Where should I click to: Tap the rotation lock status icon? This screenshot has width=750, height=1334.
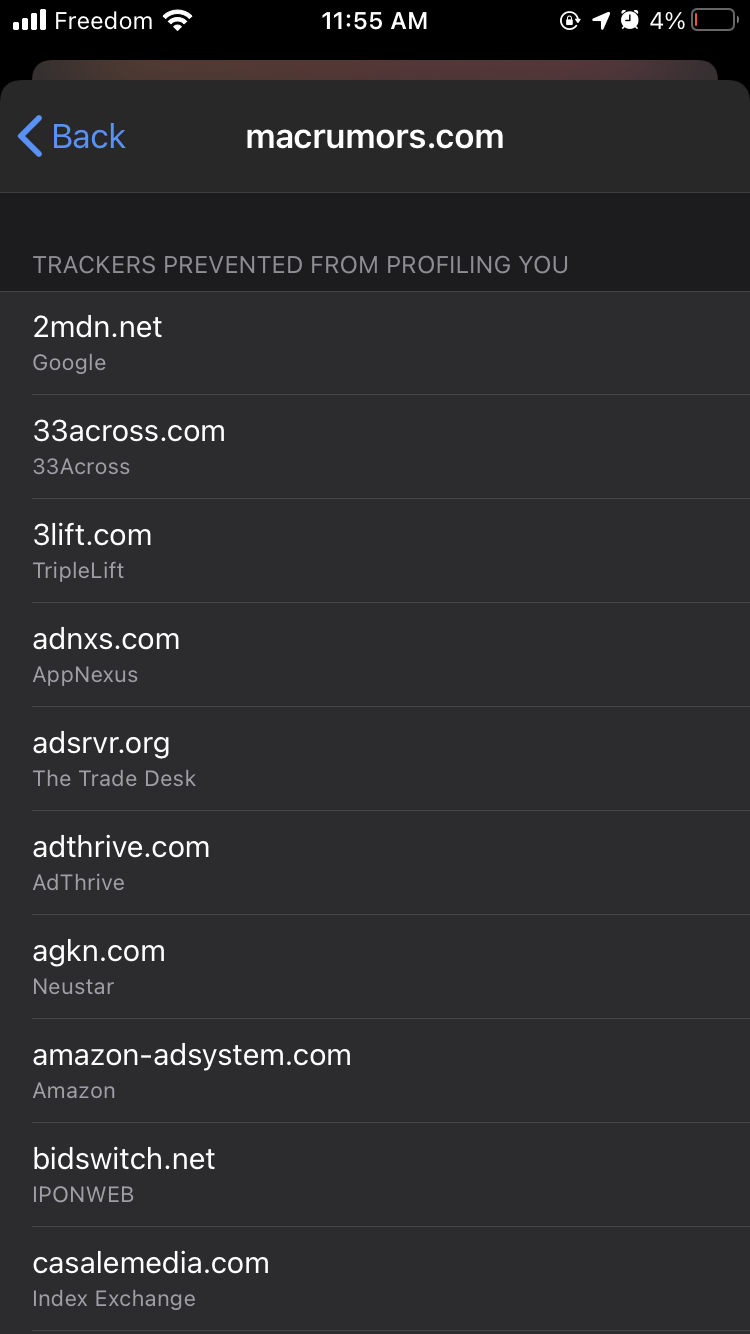pos(570,20)
